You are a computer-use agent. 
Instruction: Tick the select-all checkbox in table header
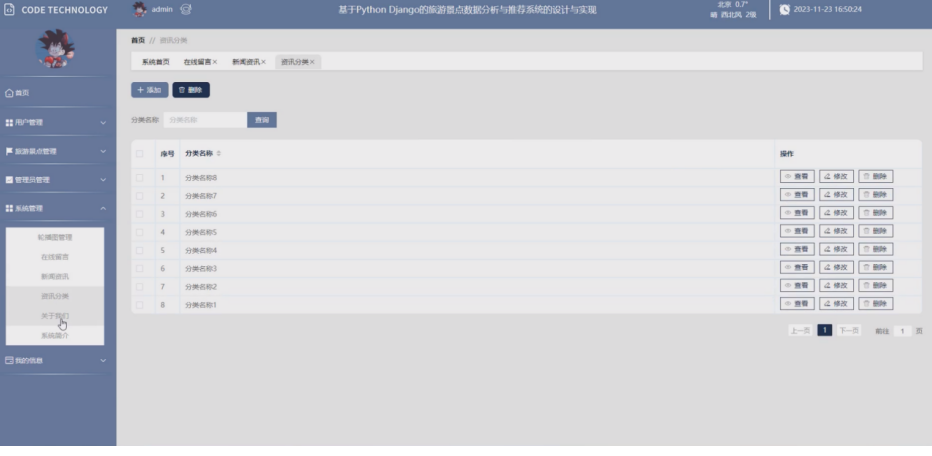pyautogui.click(x=141, y=154)
